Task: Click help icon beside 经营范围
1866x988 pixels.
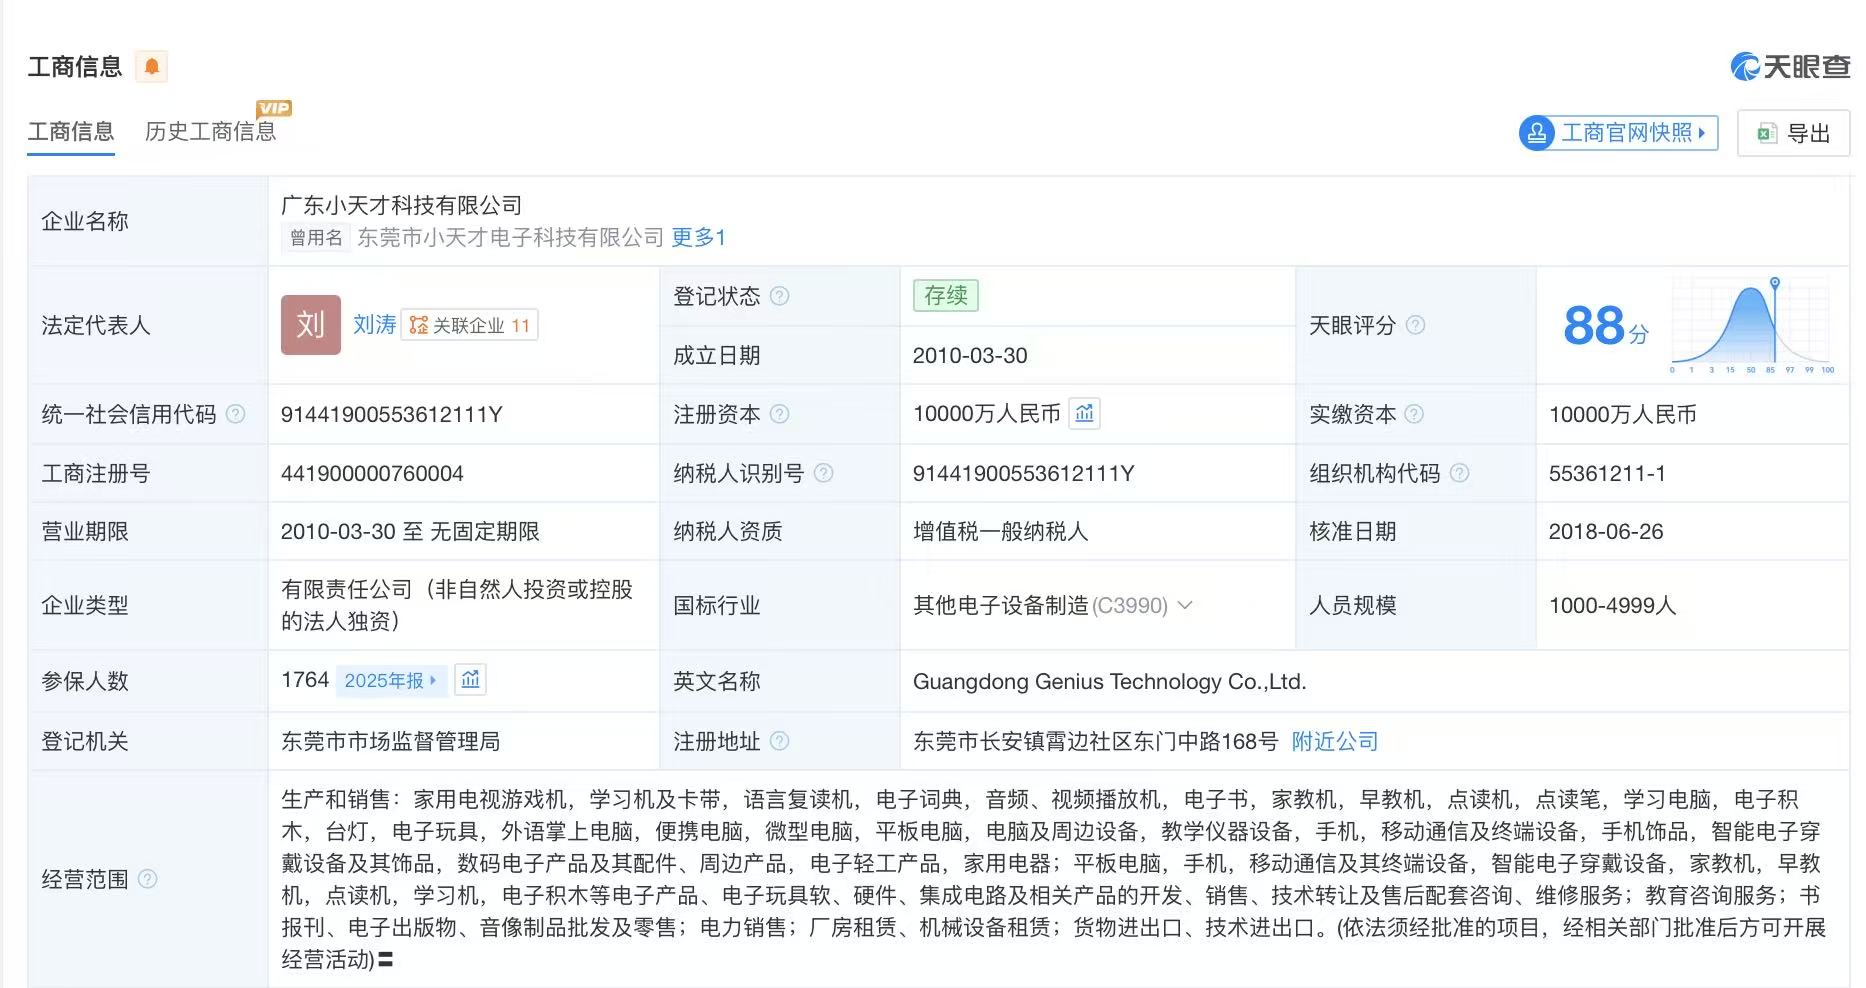Action: click(147, 879)
